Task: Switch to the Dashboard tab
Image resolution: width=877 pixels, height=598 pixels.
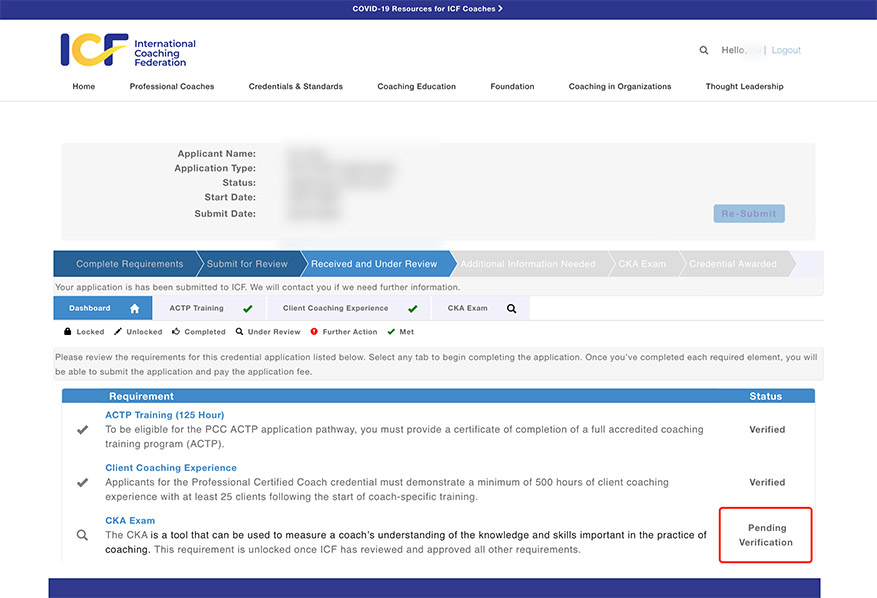Action: [90, 309]
